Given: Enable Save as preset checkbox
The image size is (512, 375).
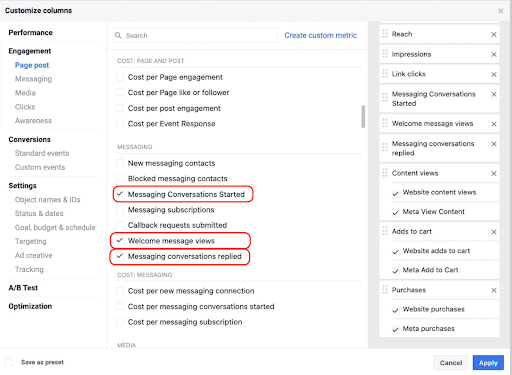Looking at the screenshot, I should (x=9, y=362).
